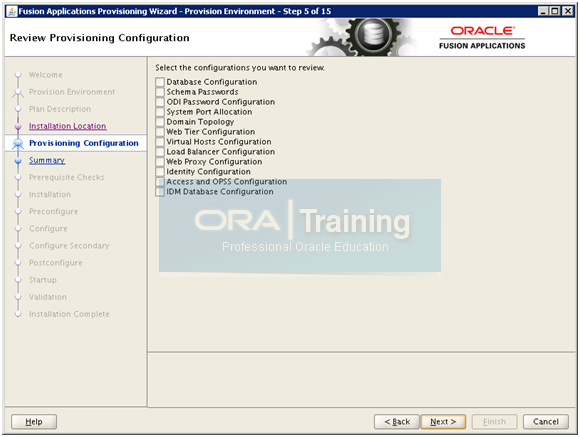Screen dimensions: 580x437
Task: Click the Plan Description step bullet
Action: click(18, 109)
